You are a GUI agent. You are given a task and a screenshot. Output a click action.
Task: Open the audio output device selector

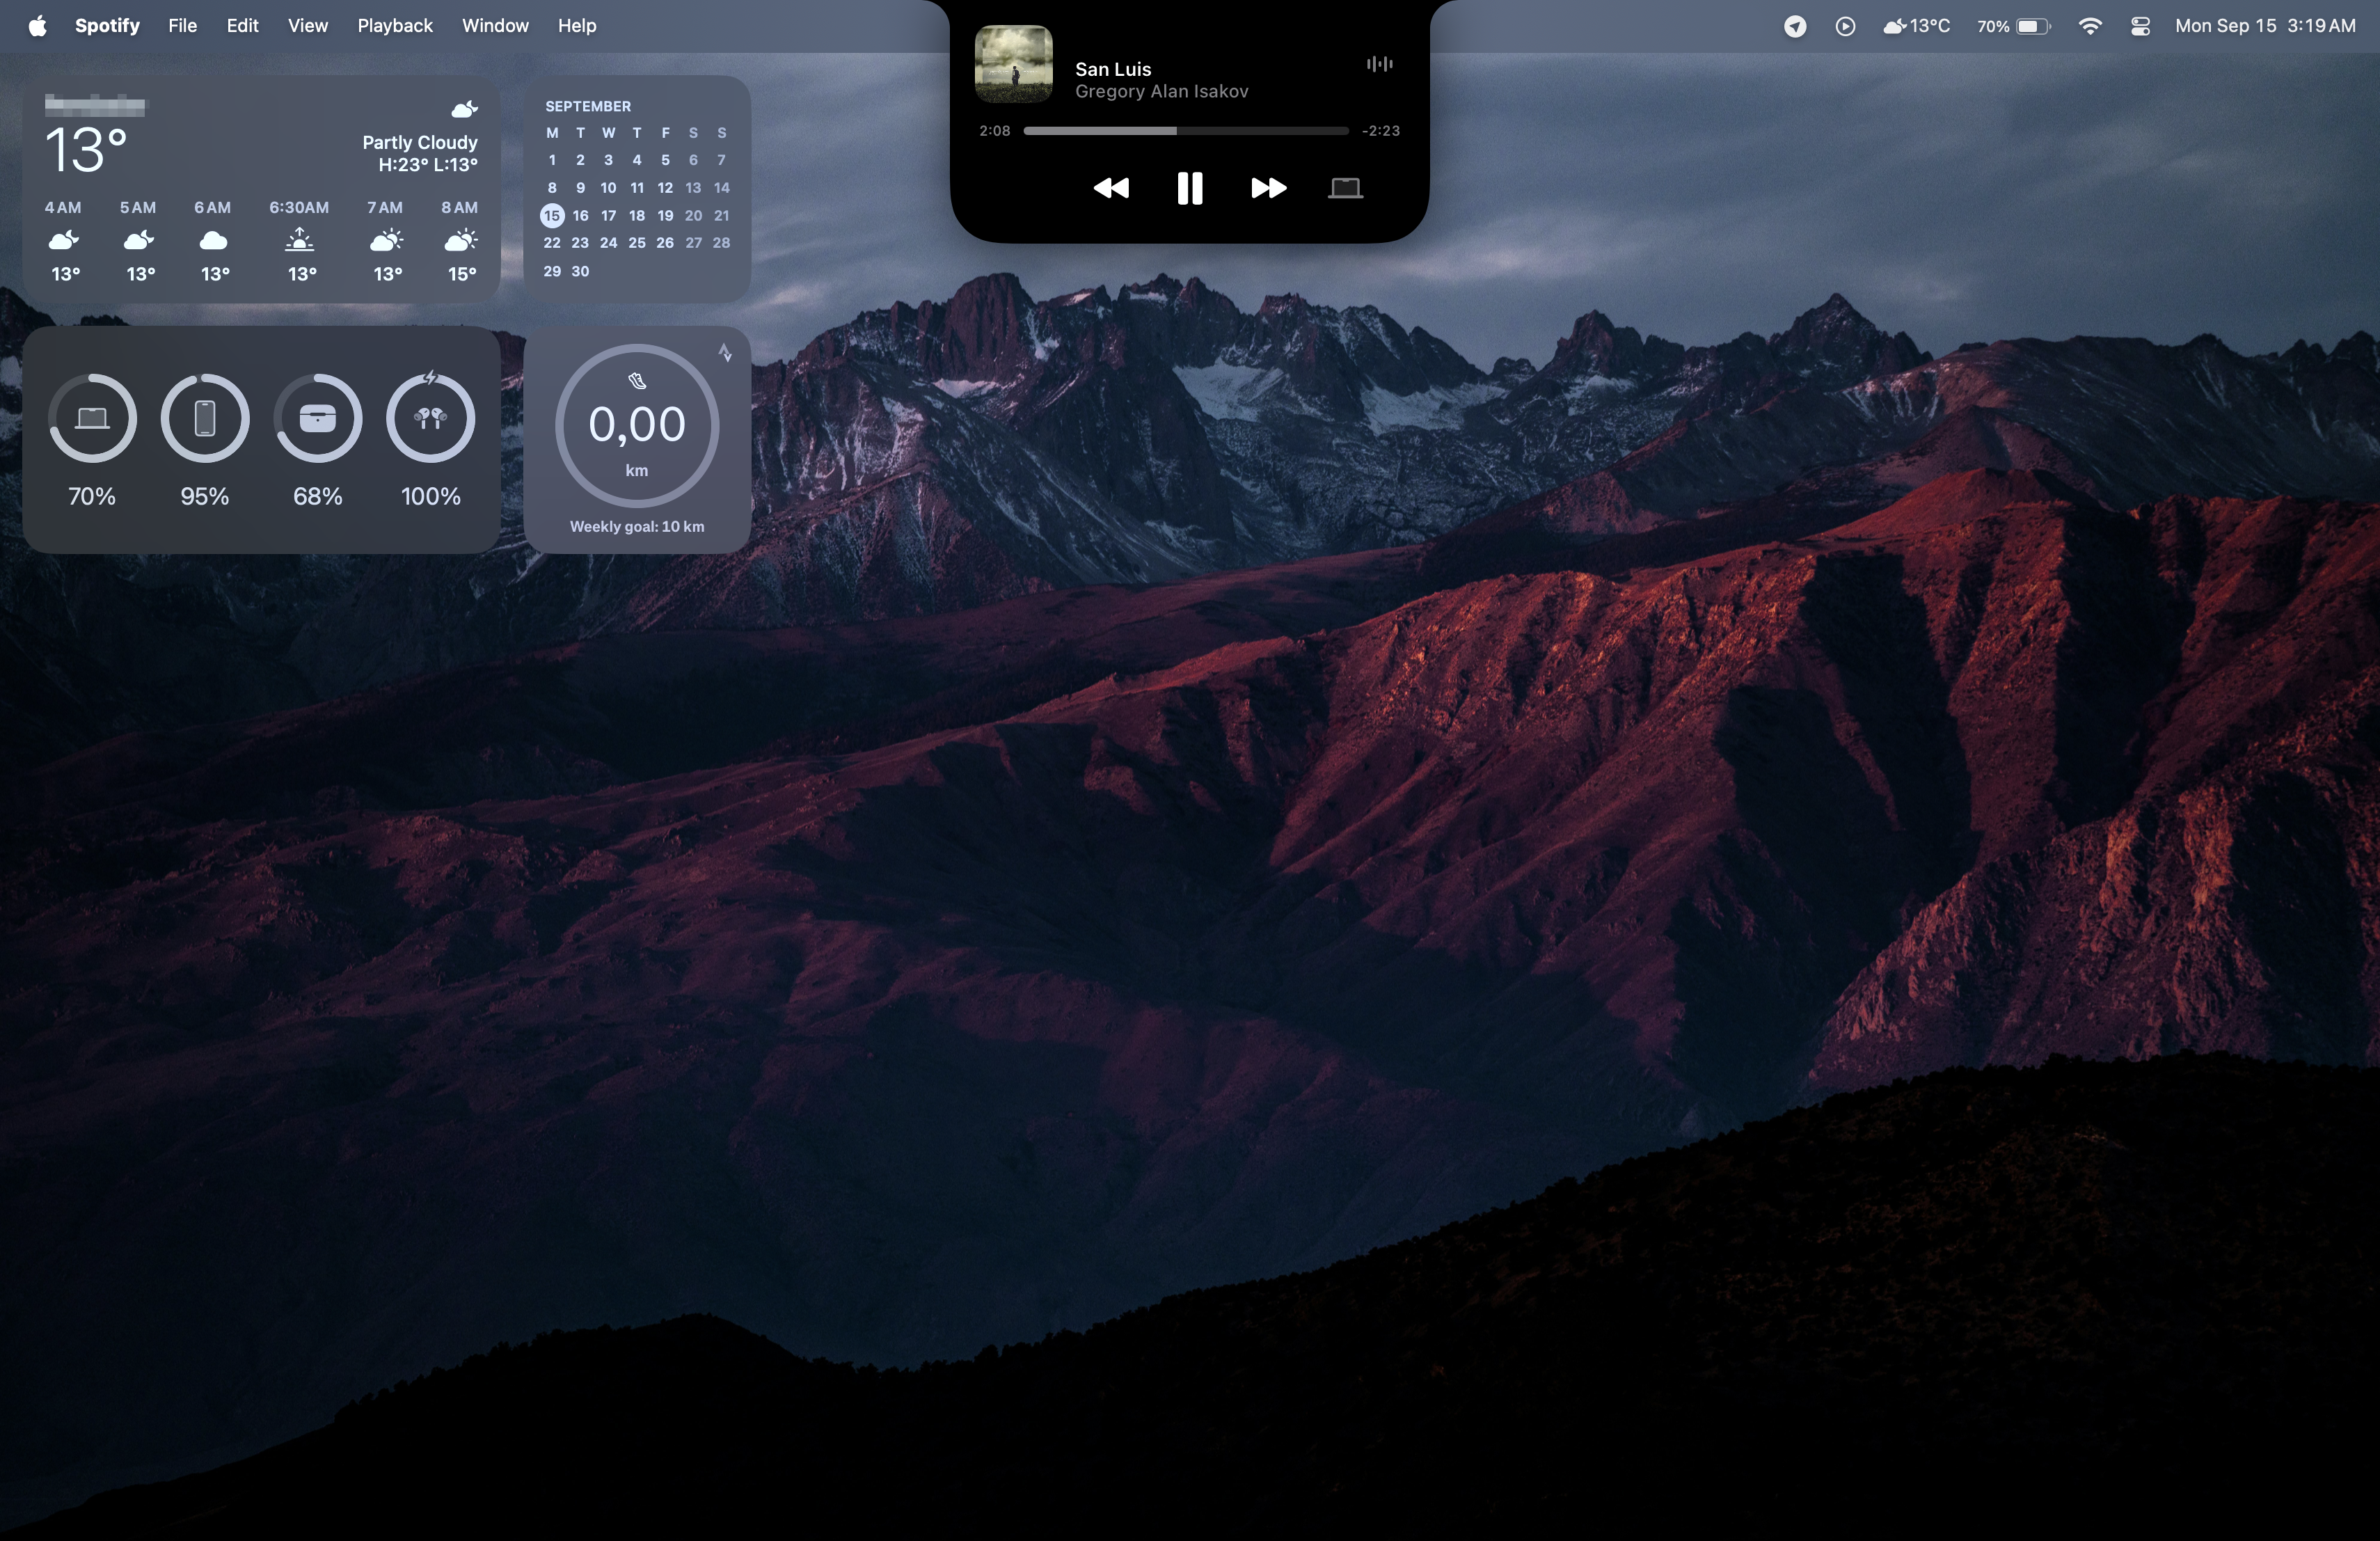click(1345, 188)
